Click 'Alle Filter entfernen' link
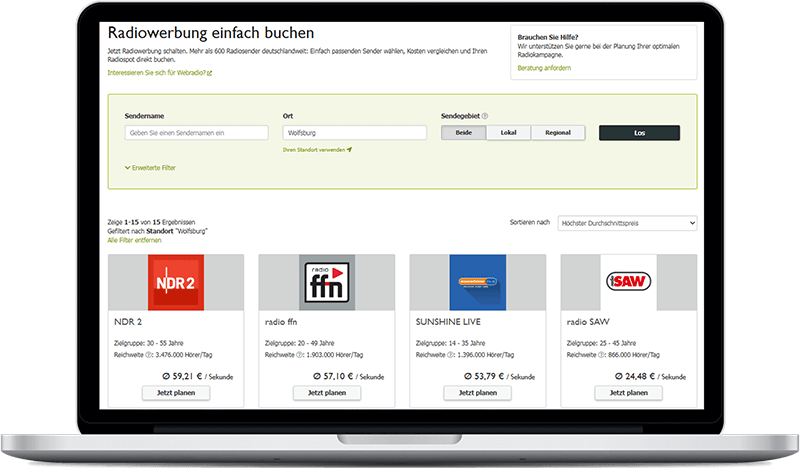Image resolution: width=800 pixels, height=468 pixels. [134, 241]
